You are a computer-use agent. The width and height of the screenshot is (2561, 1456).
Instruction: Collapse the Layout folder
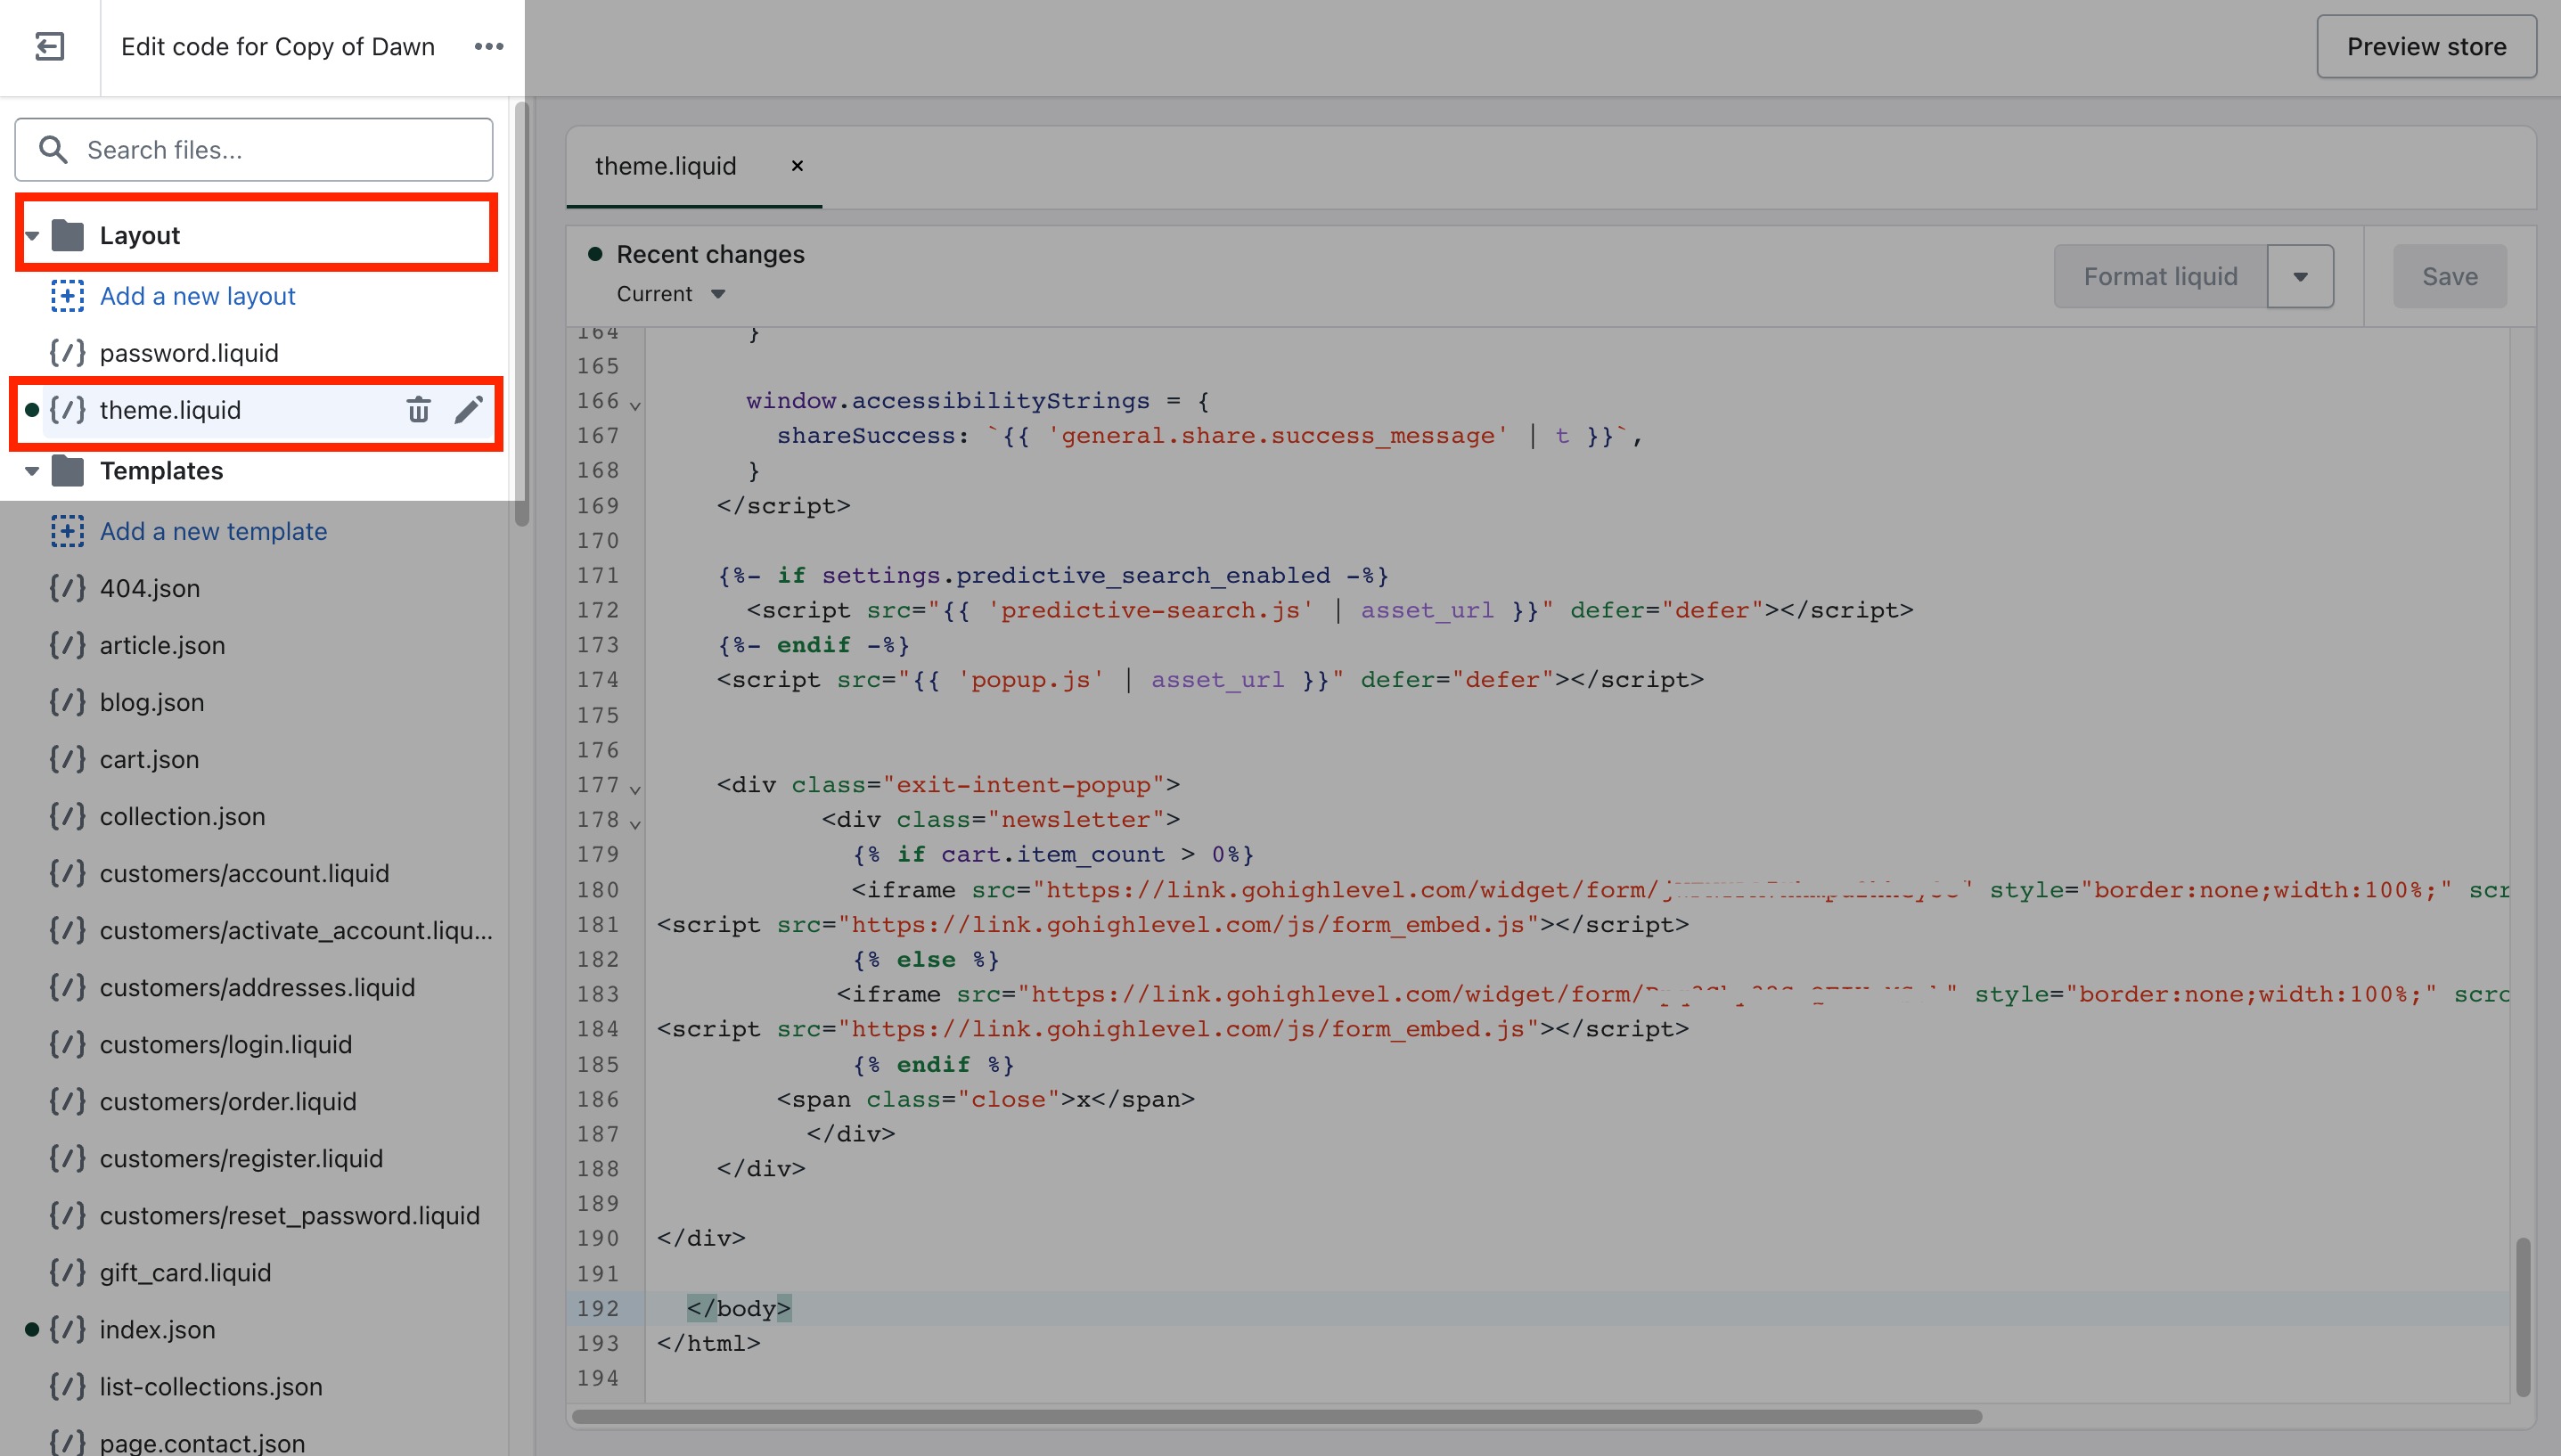coord(32,236)
